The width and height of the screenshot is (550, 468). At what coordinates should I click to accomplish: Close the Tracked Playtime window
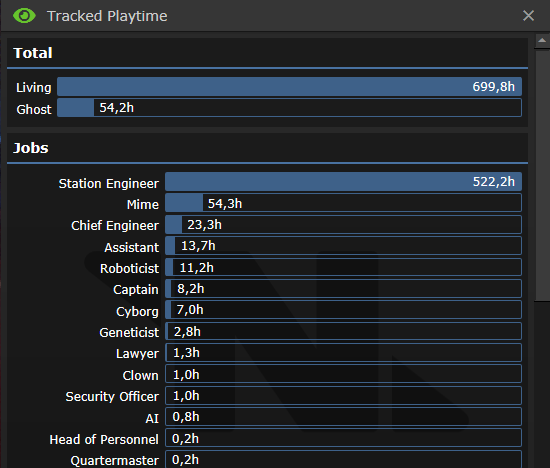pos(528,16)
